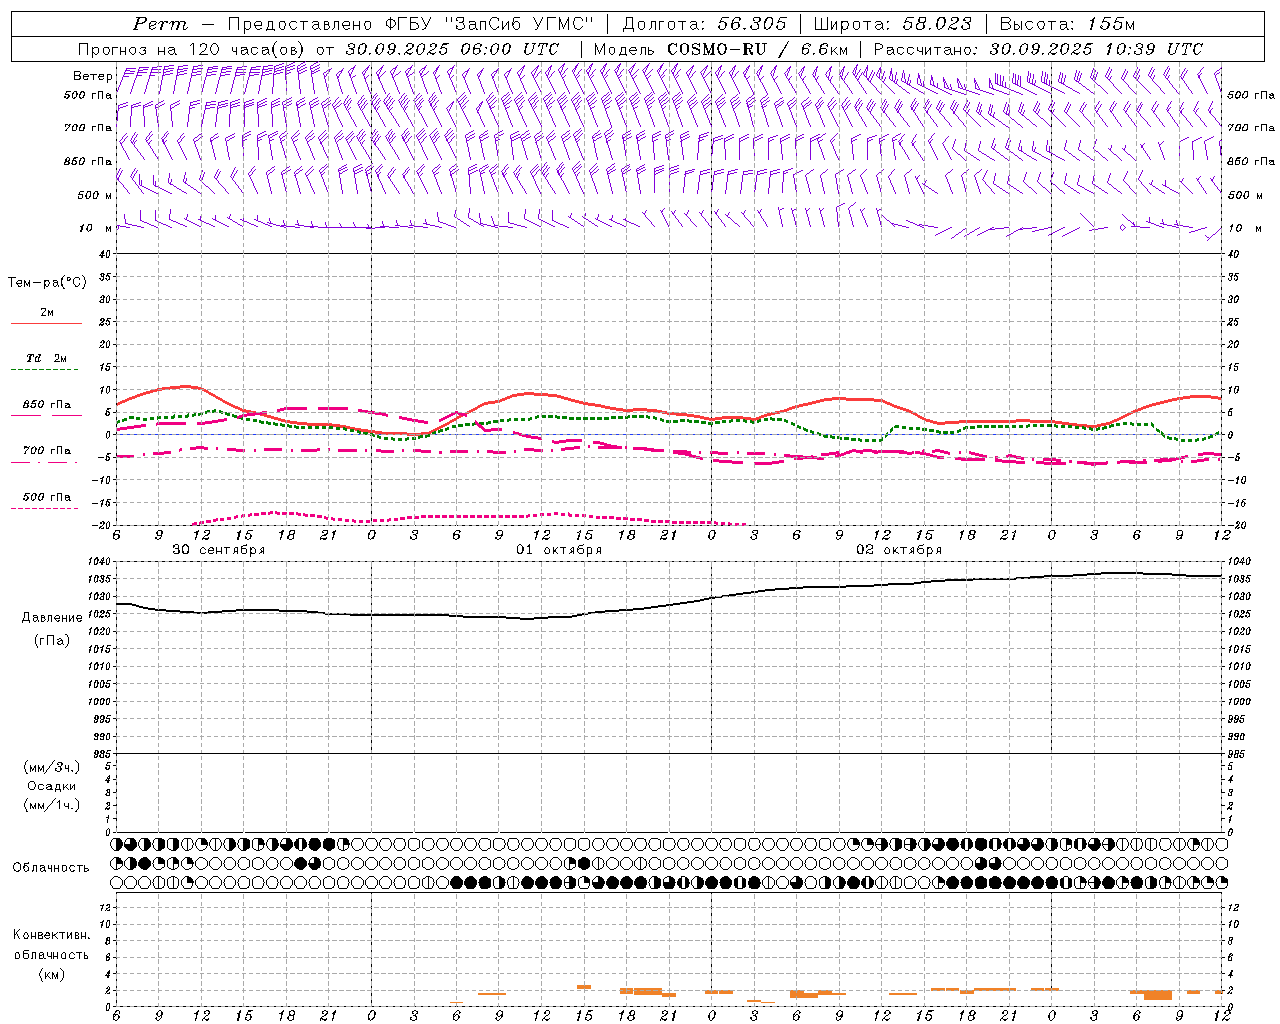The width and height of the screenshot is (1280, 1024).
Task: Click the 700 гПа temperature legend entry
Action: (47, 451)
